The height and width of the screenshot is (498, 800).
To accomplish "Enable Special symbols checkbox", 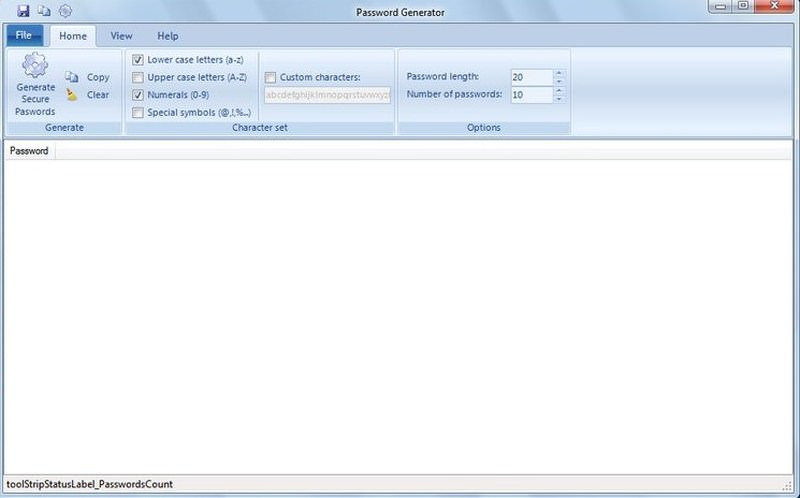I will pyautogui.click(x=138, y=113).
